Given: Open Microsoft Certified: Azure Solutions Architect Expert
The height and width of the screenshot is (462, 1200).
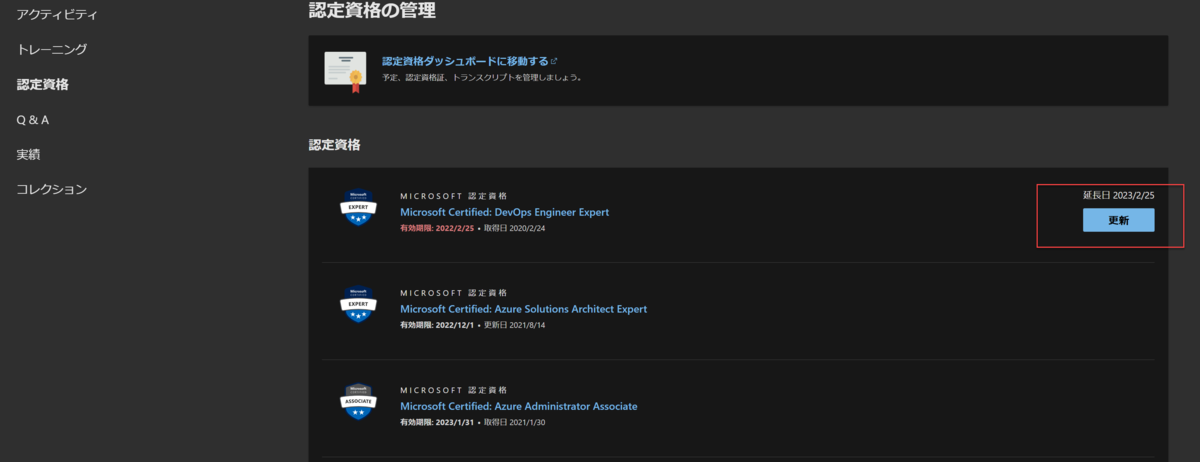Looking at the screenshot, I should (x=523, y=309).
